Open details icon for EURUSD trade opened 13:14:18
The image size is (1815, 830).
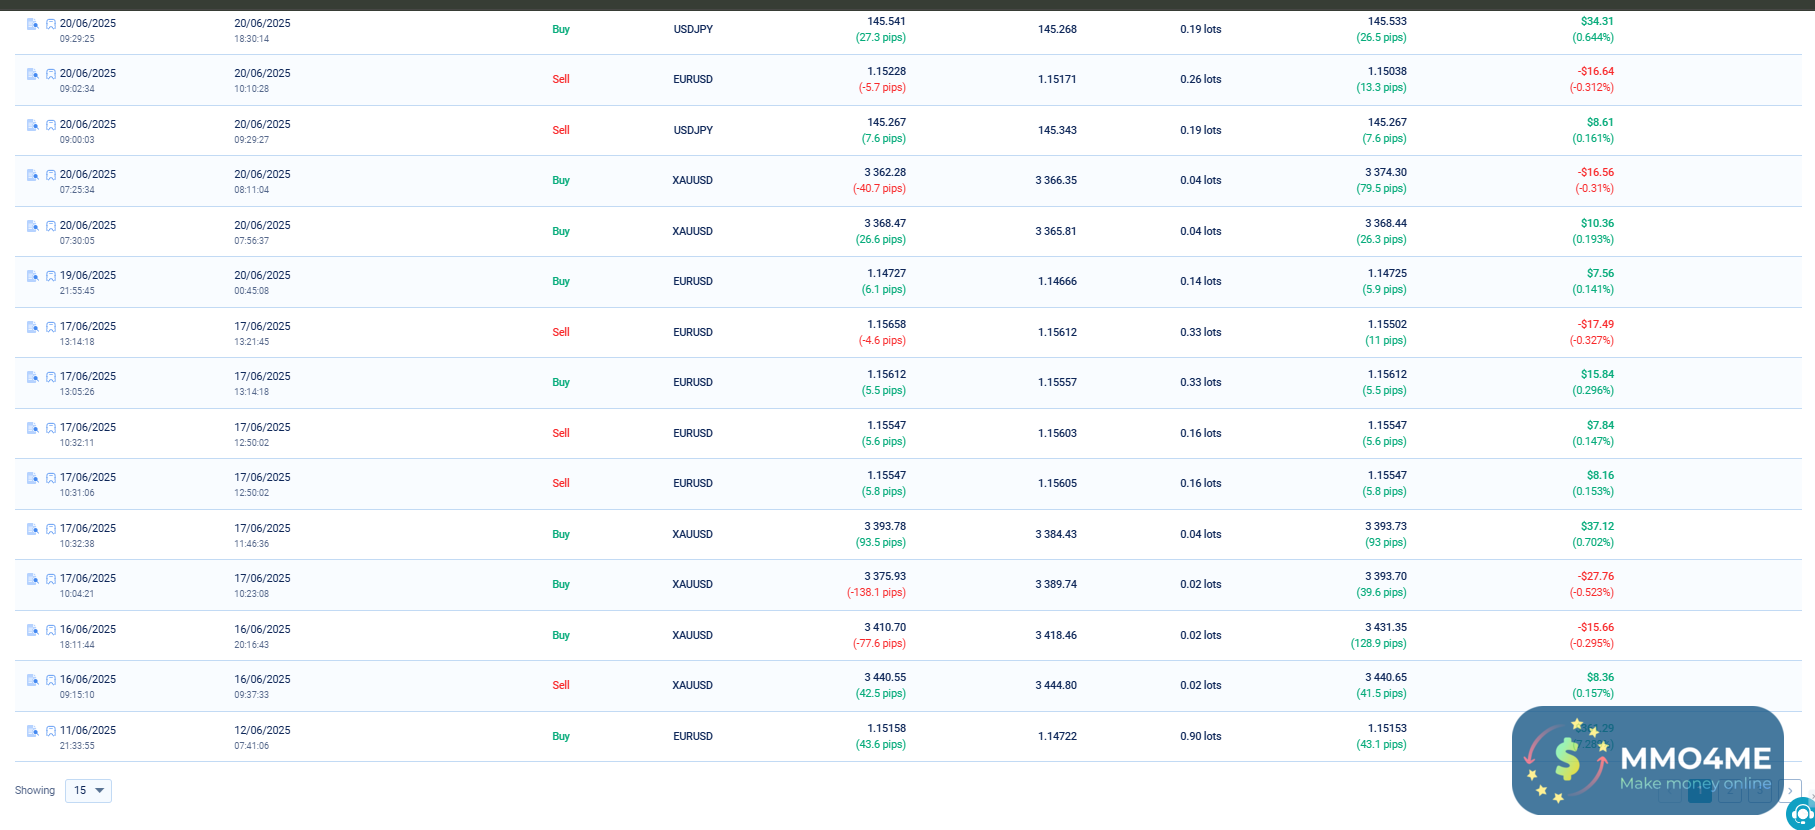pyautogui.click(x=32, y=327)
